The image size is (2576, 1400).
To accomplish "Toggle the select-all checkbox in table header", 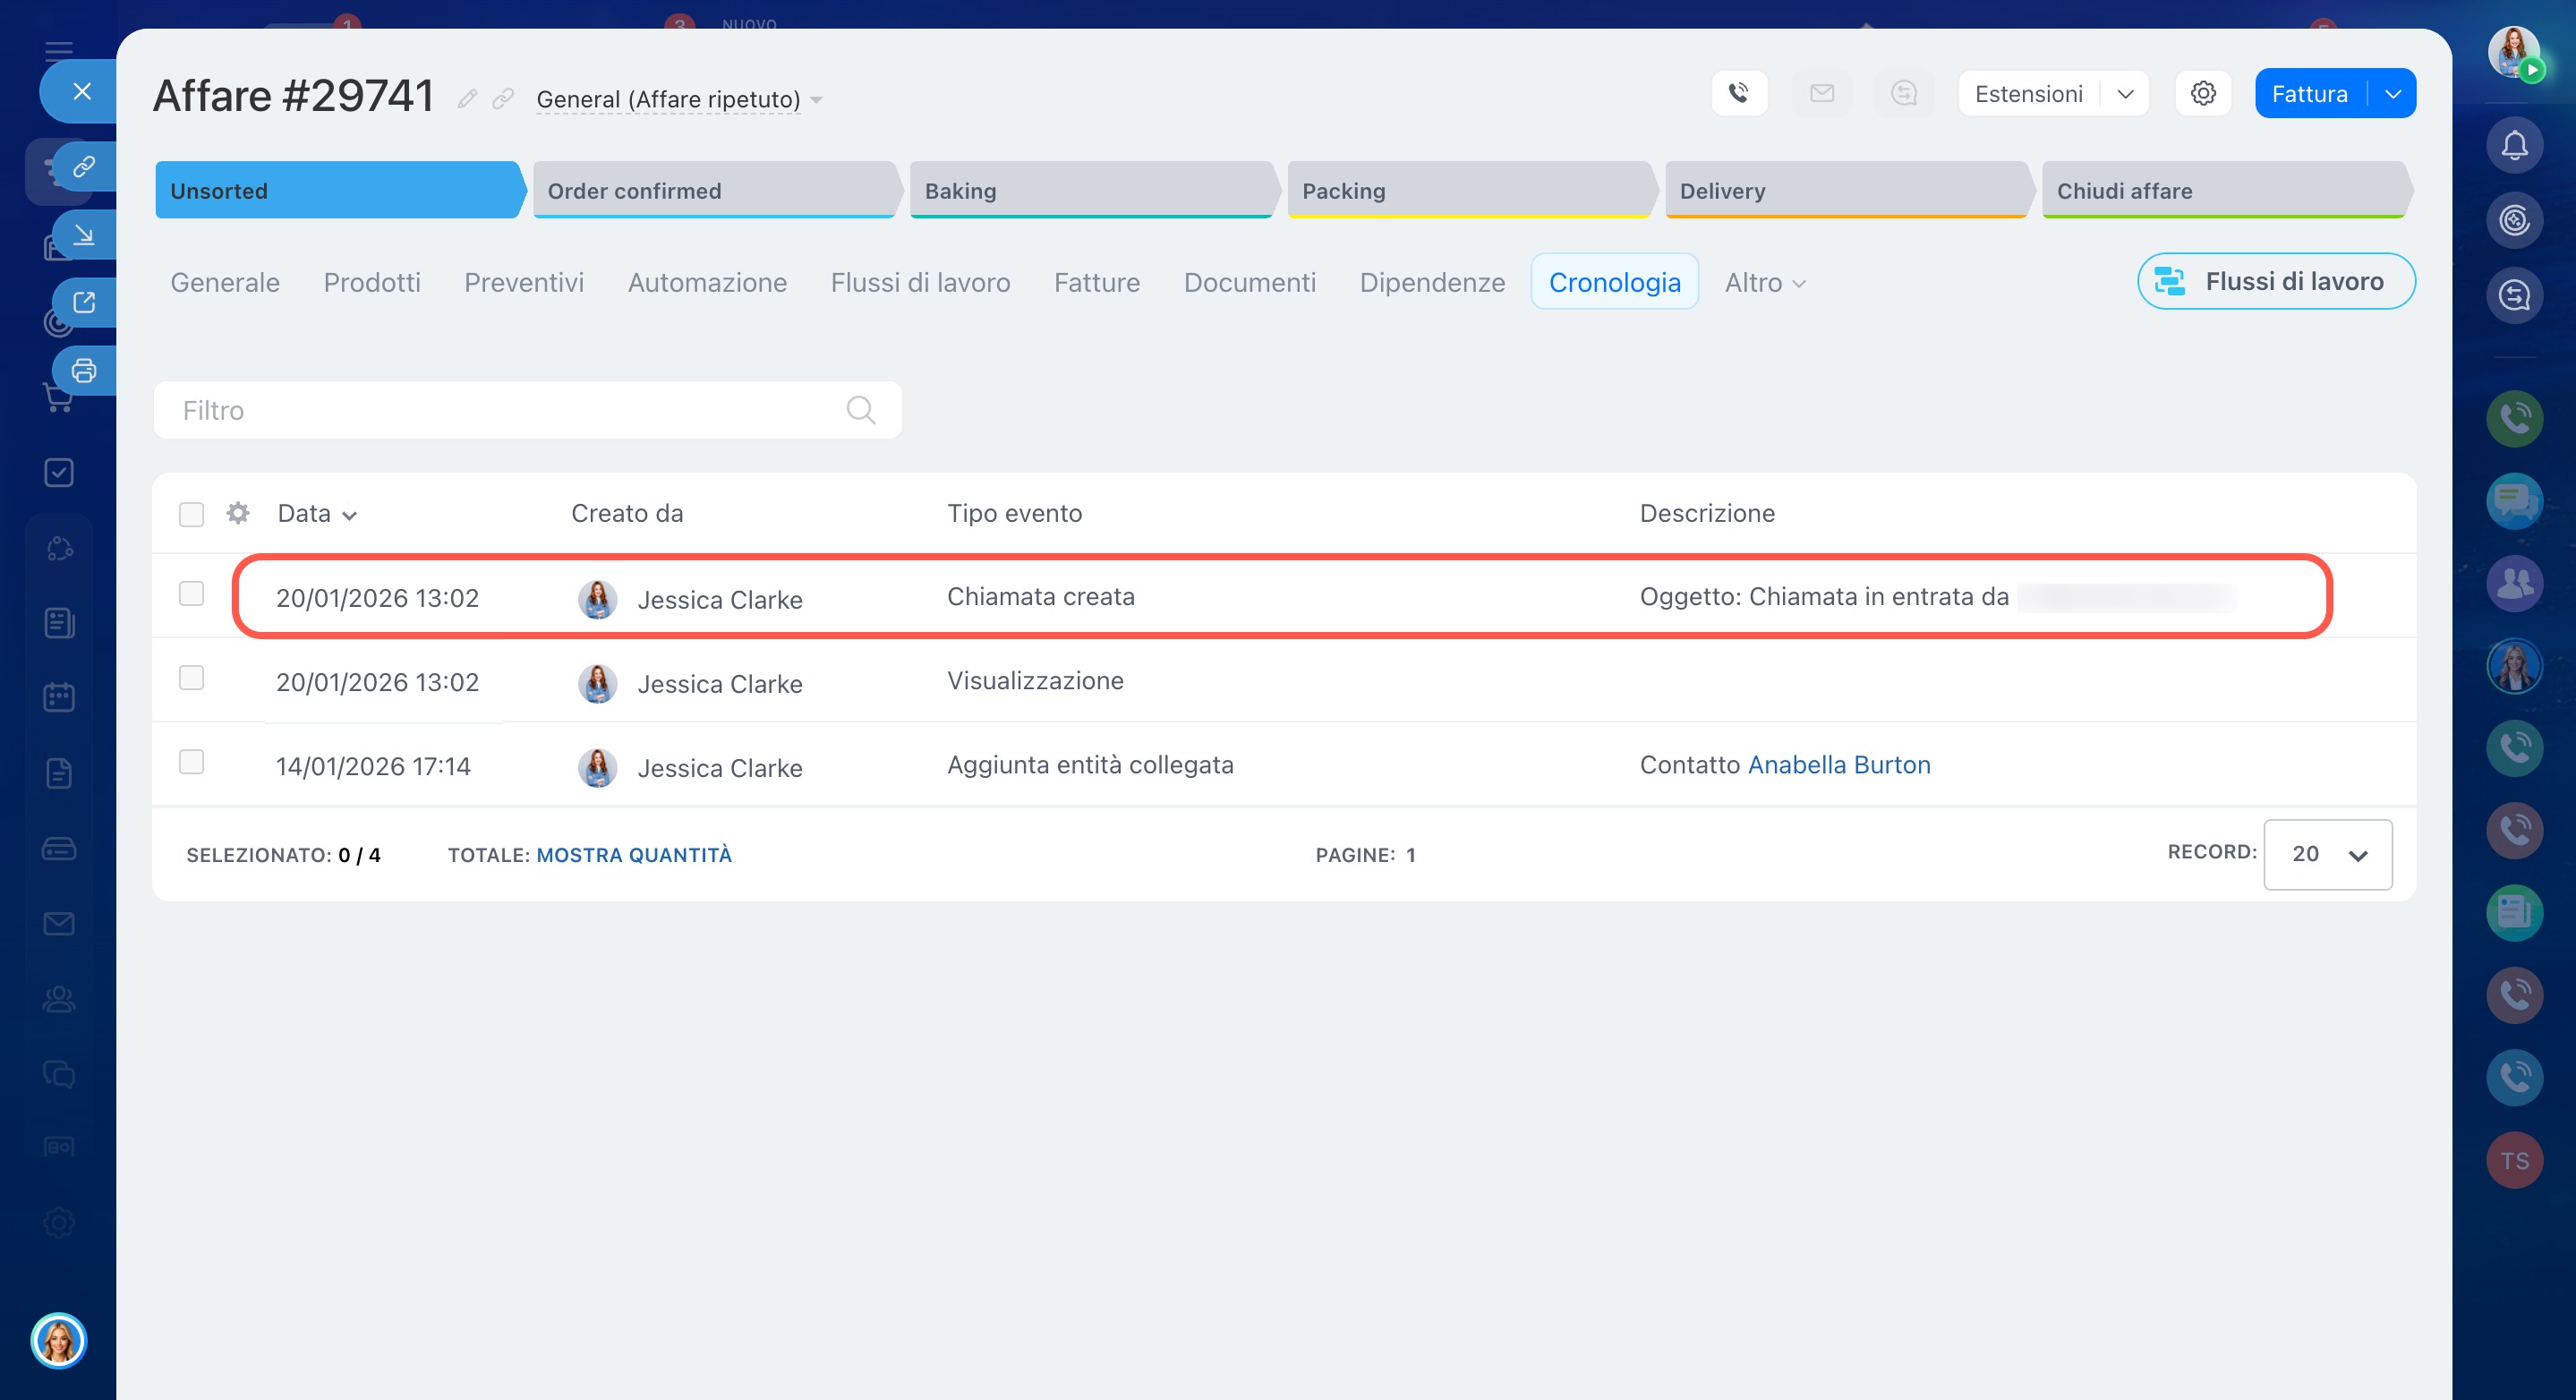I will click(x=191, y=514).
